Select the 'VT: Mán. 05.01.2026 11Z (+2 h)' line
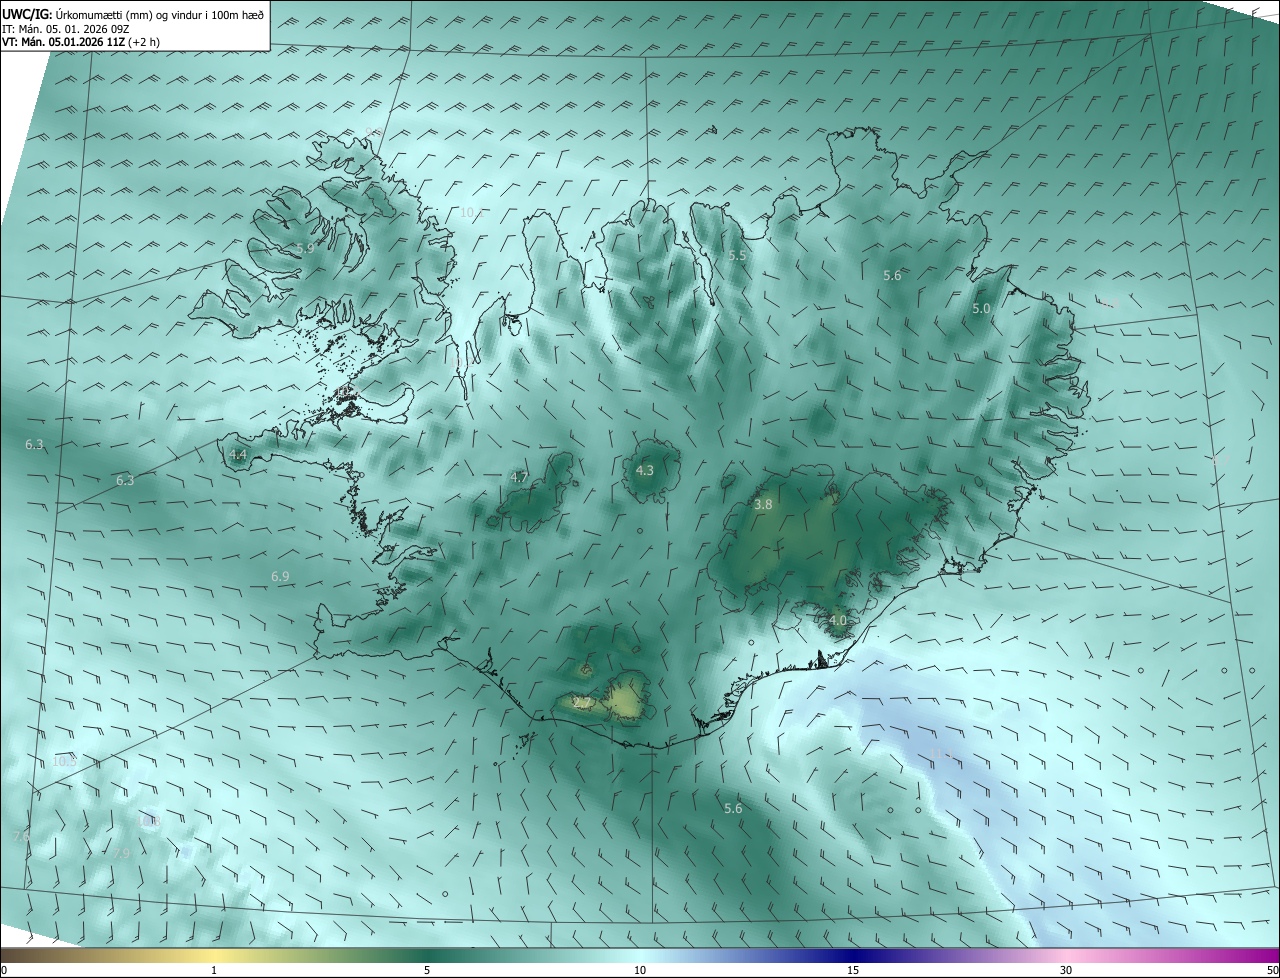The image size is (1280, 978). pos(81,42)
